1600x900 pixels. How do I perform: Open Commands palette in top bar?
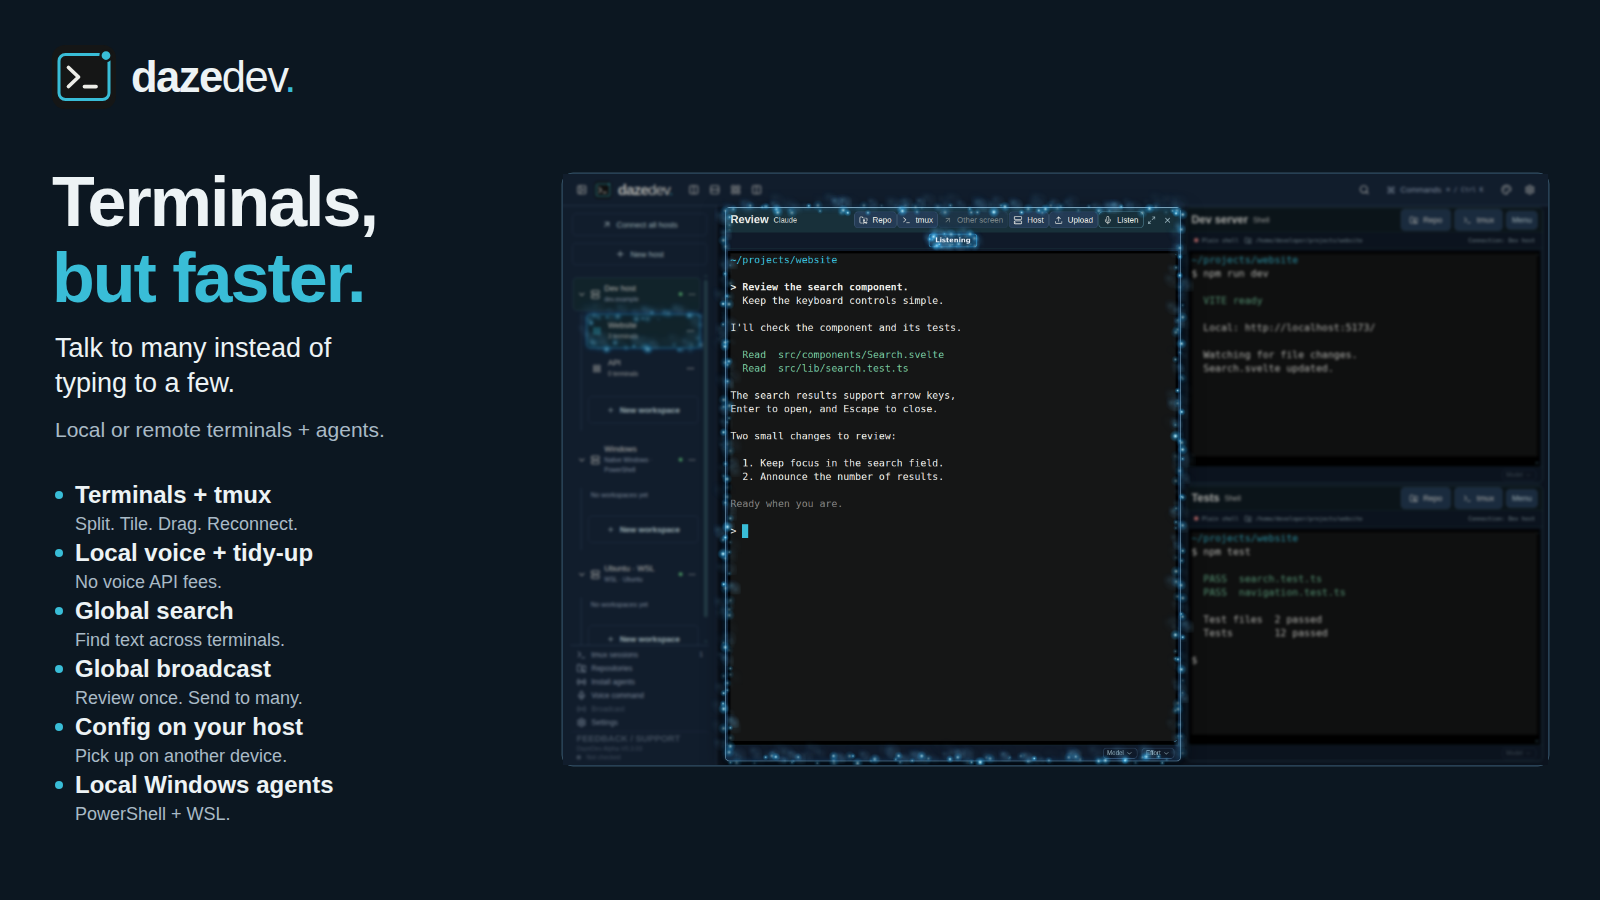pyautogui.click(x=1435, y=190)
